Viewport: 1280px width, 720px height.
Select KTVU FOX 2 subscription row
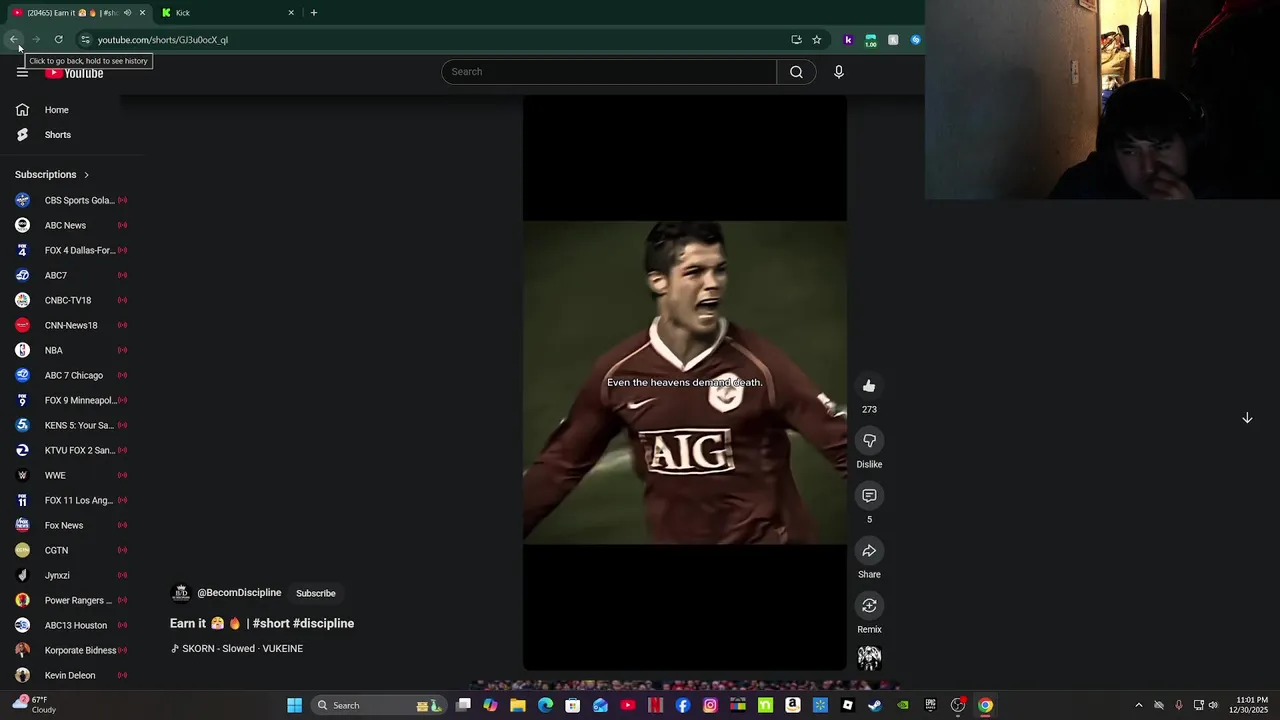click(71, 450)
